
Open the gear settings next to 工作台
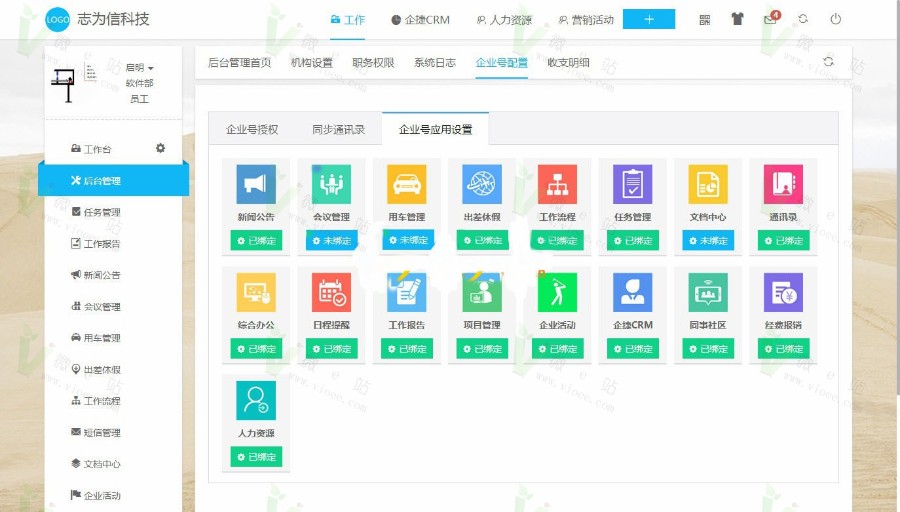160,148
